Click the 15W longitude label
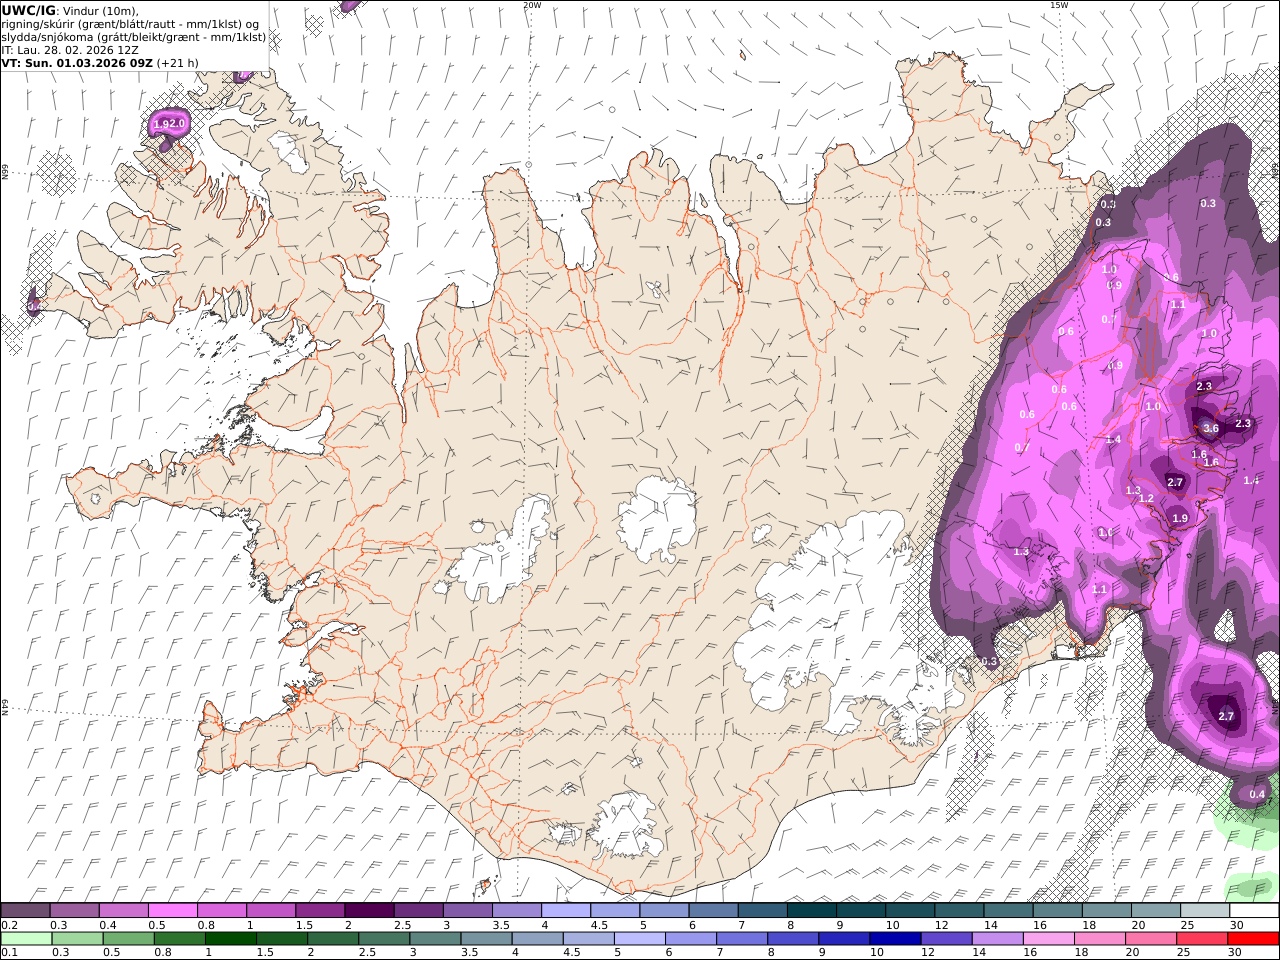The image size is (1280, 960). [x=1059, y=5]
